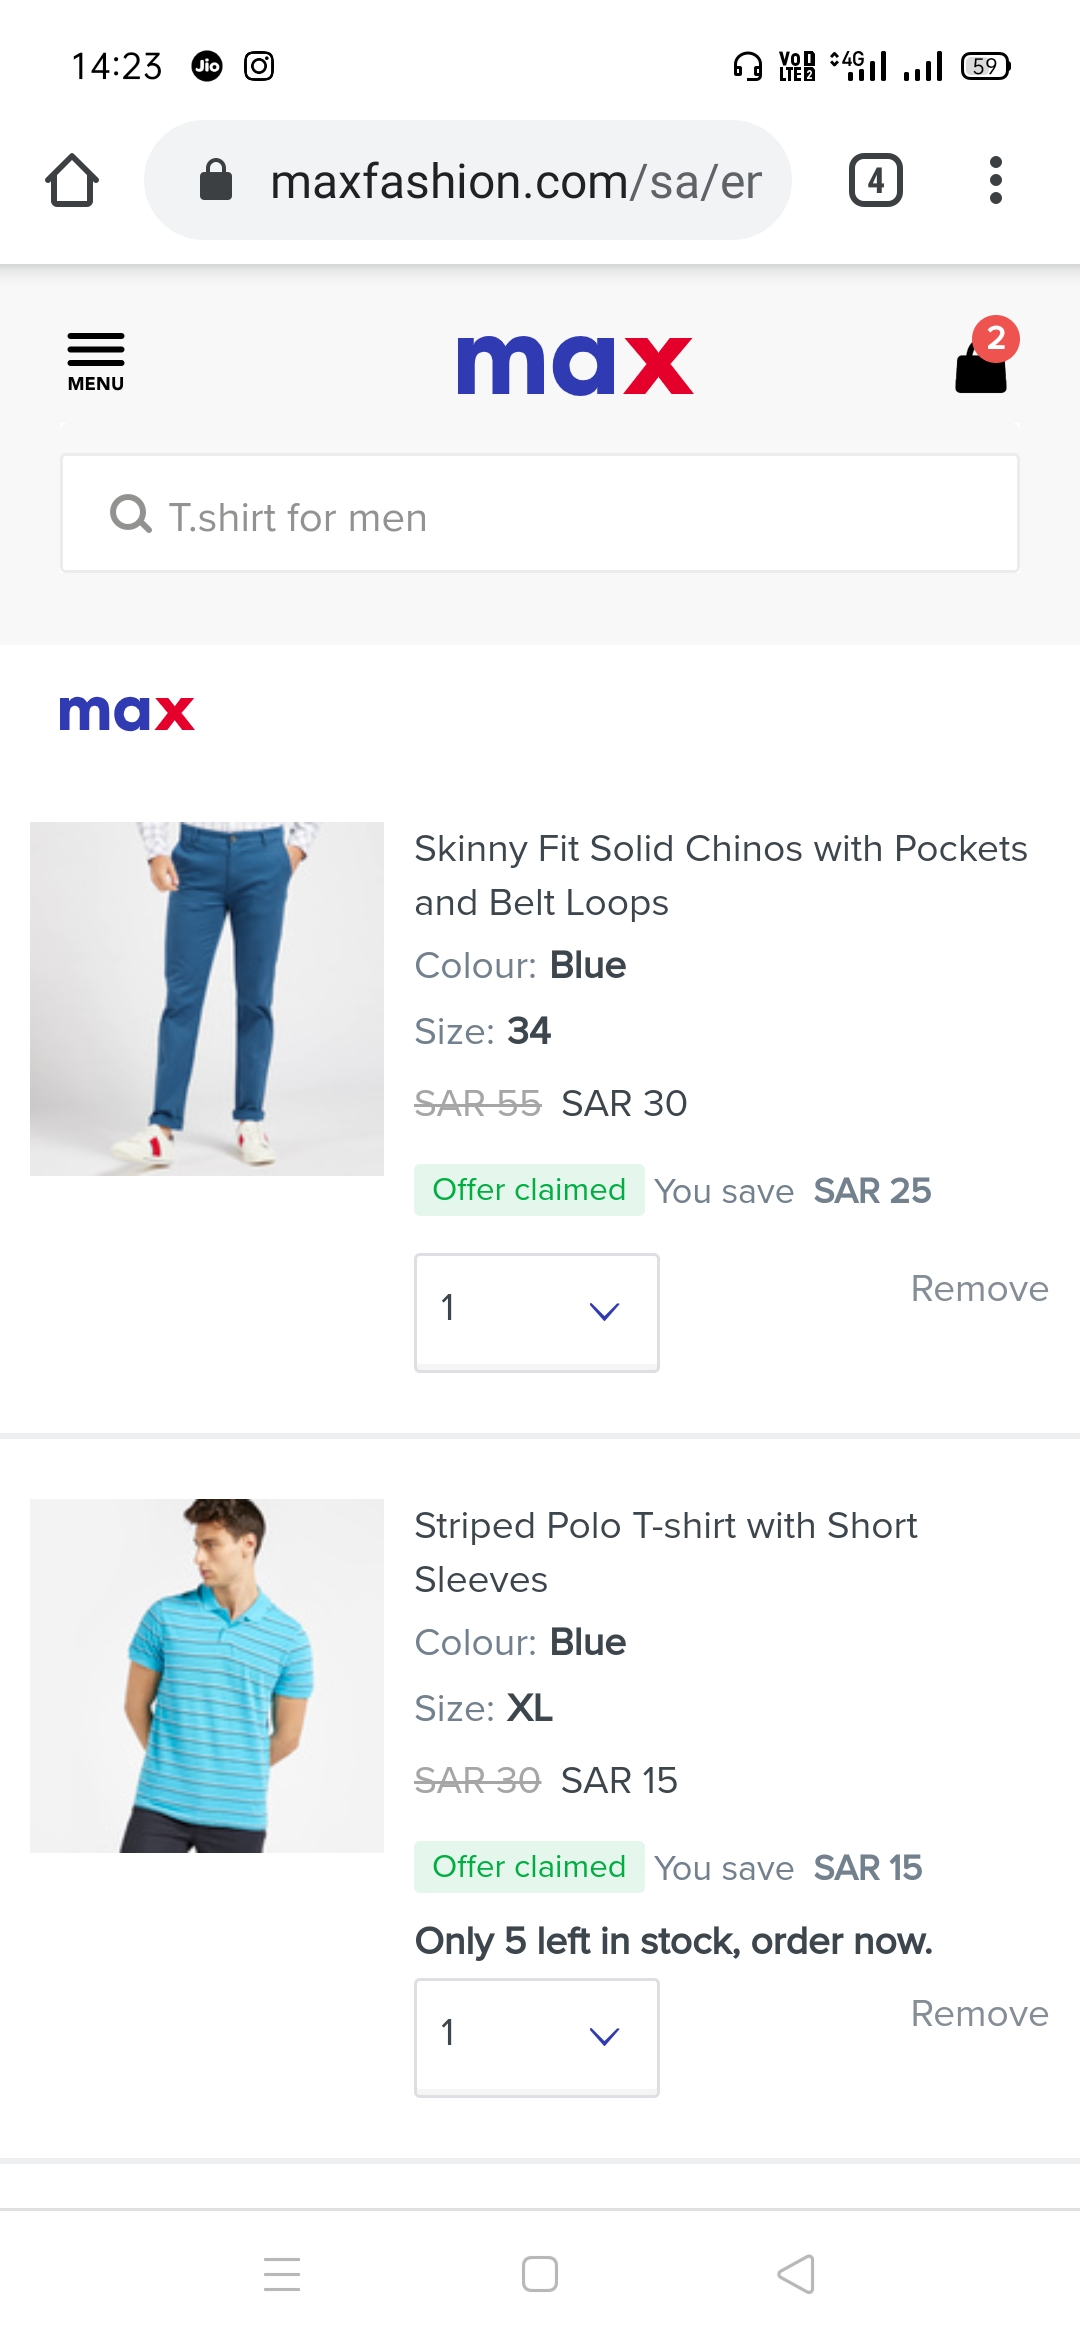This screenshot has height=2340, width=1080.
Task: Expand quantity dropdown for Skinny Fit Chinos
Action: (537, 1311)
